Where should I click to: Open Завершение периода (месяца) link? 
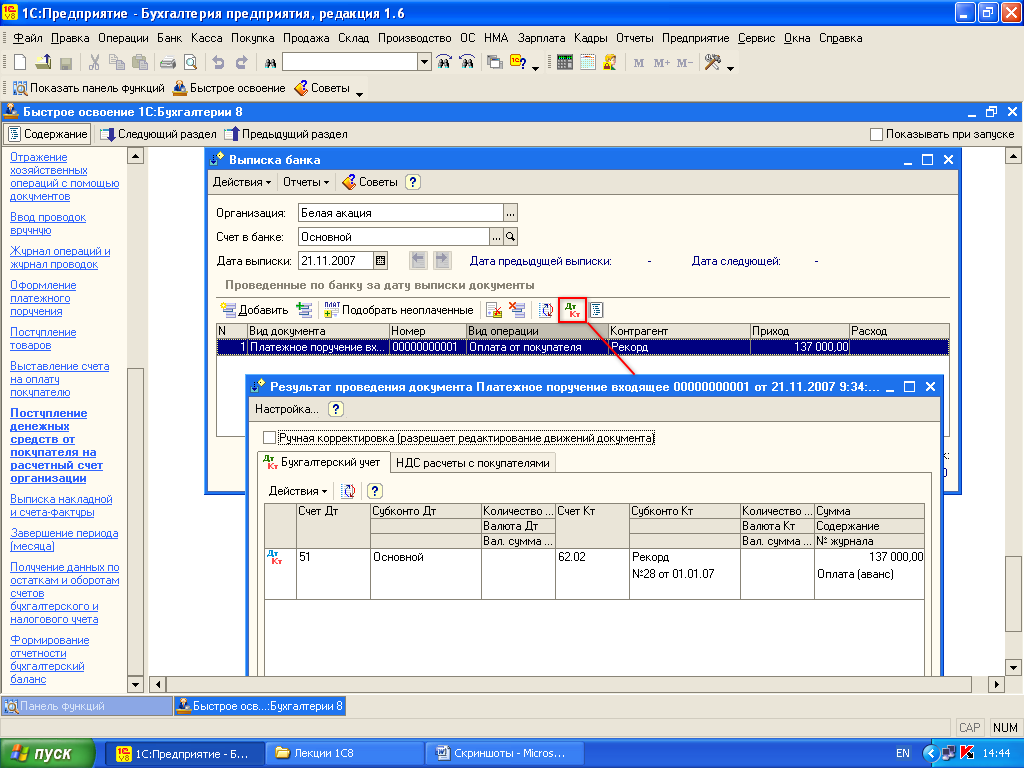click(64, 539)
